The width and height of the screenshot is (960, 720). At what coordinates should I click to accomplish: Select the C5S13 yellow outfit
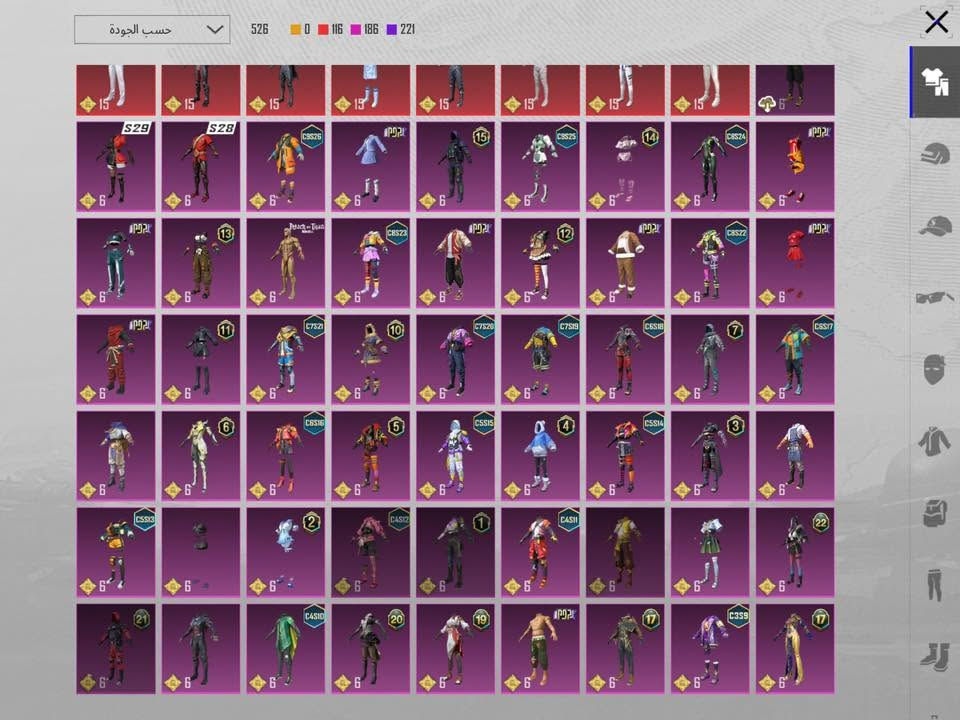116,552
